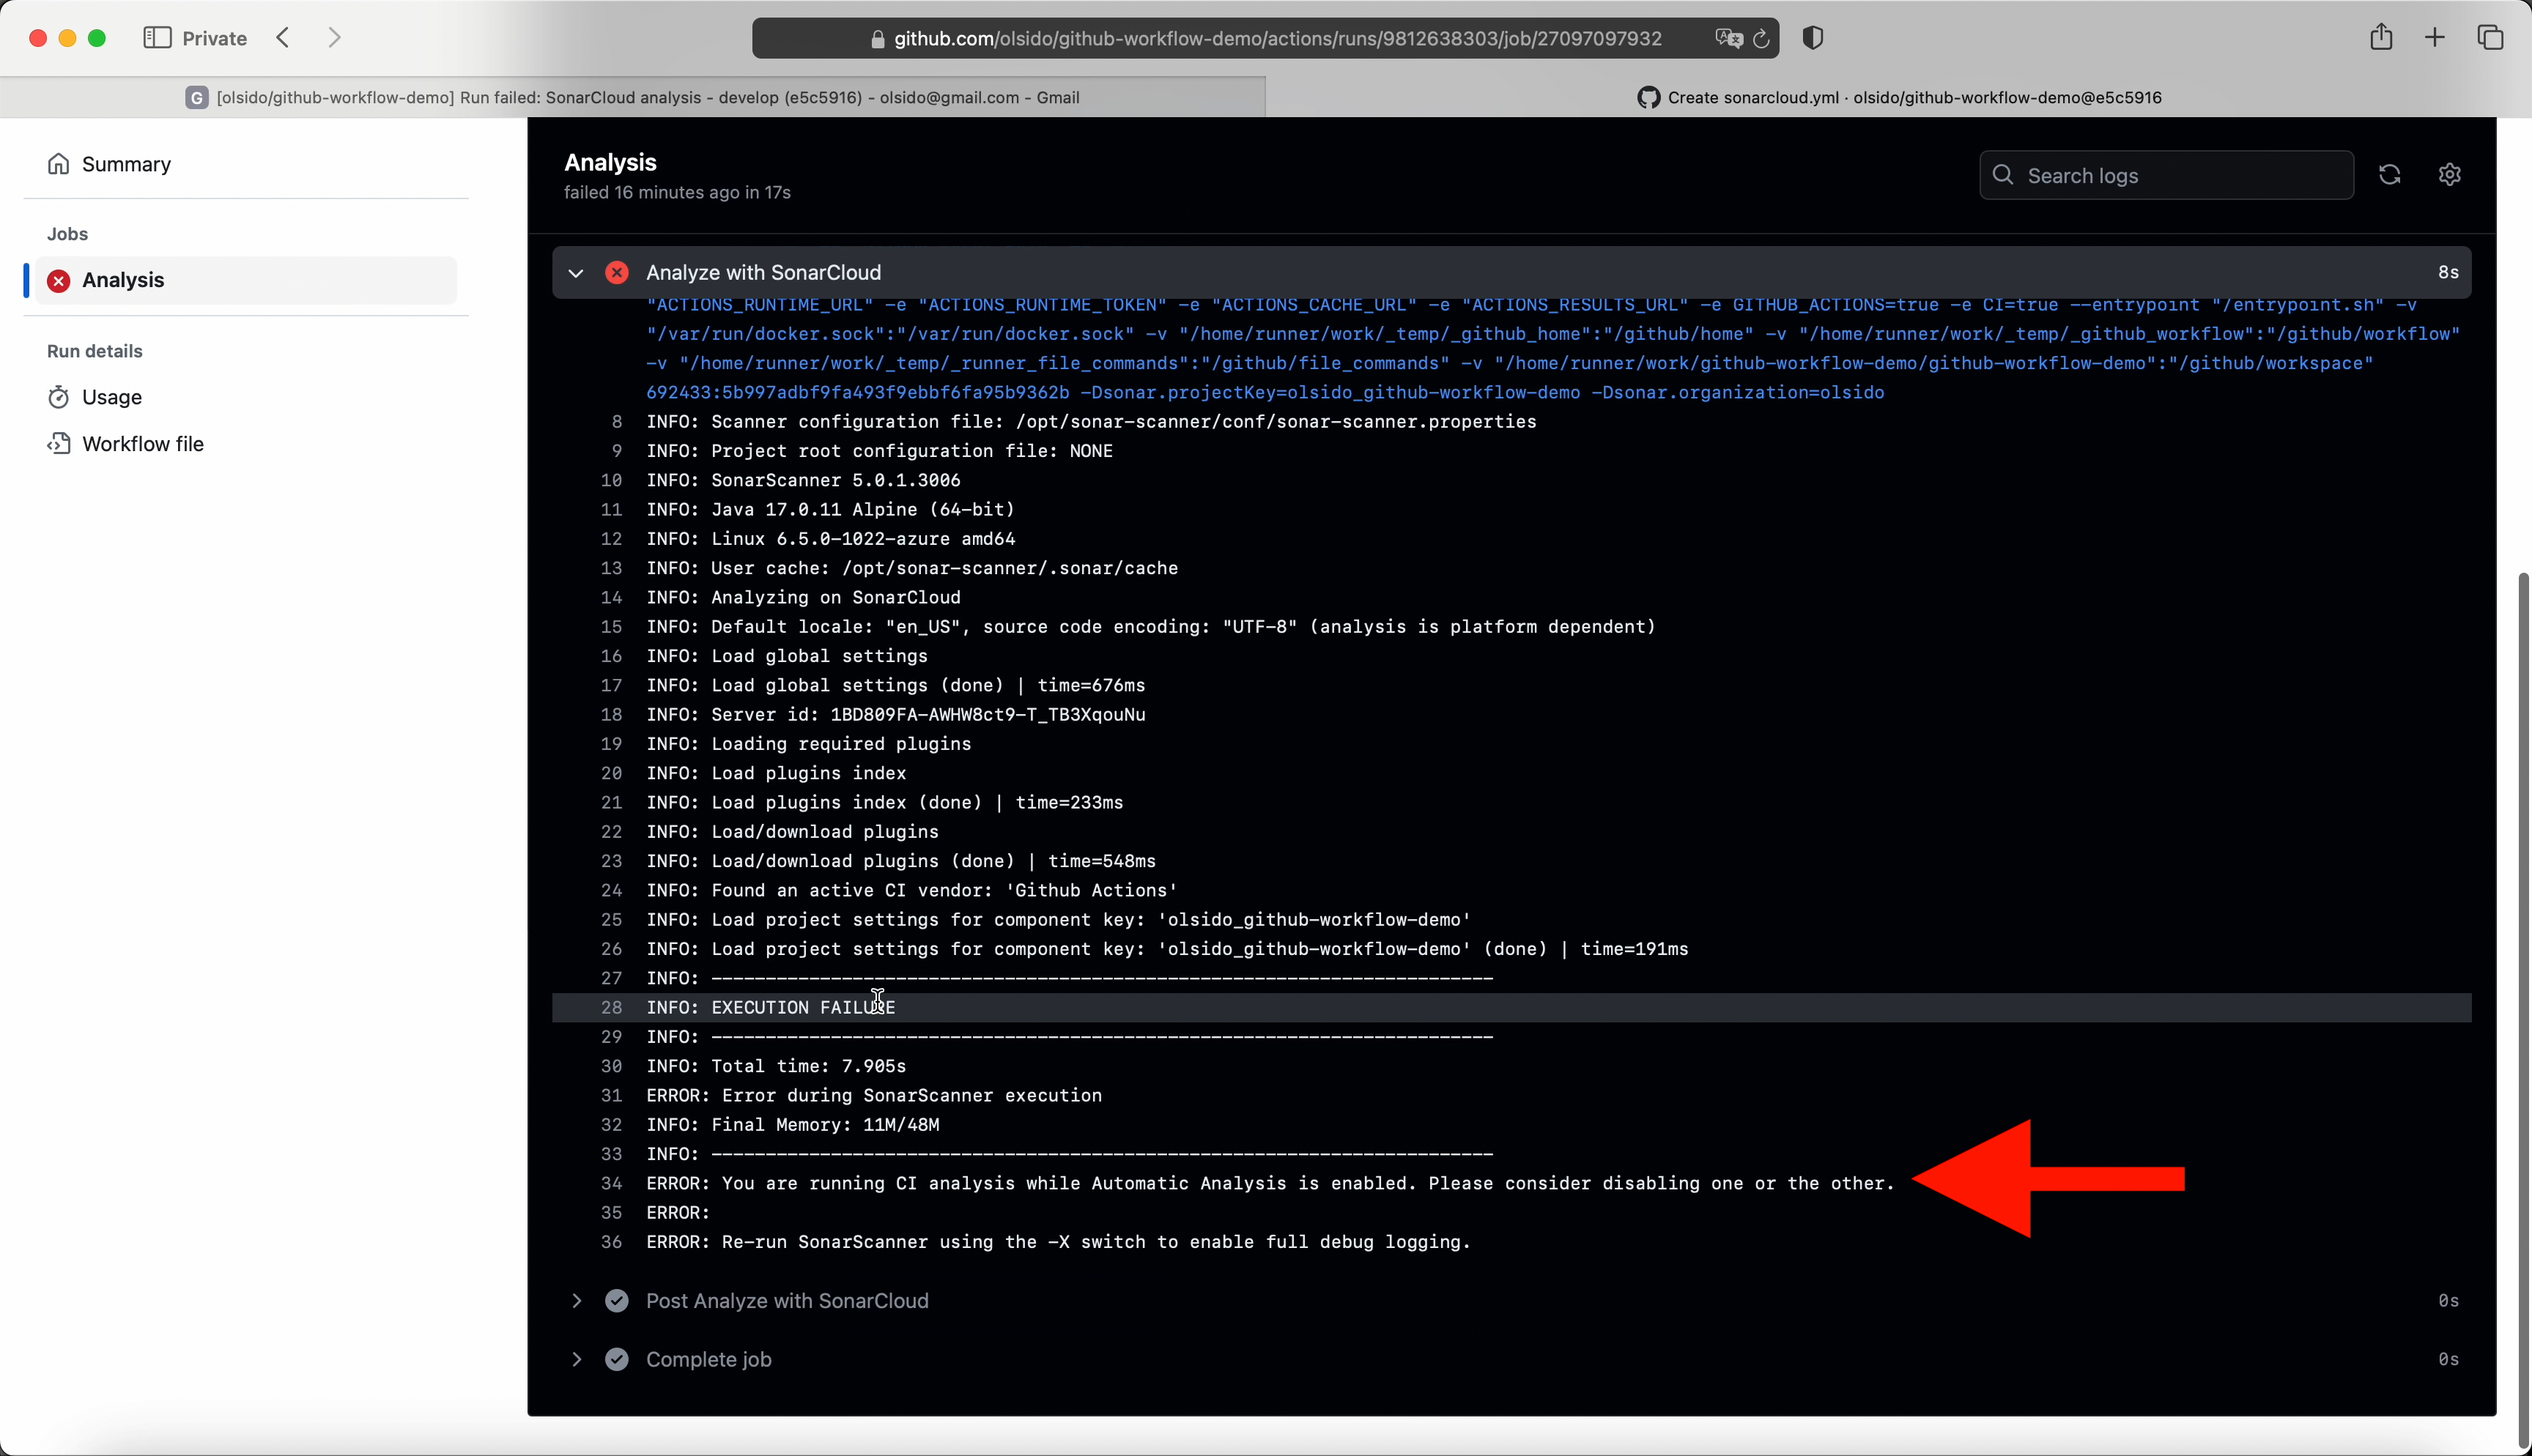Collapse the Analyze with SonarCloud step
The image size is (2532, 1456).
[576, 273]
